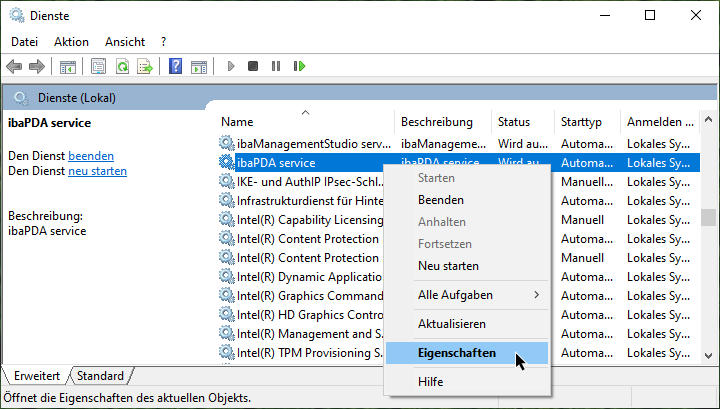Sort by the Name column header
This screenshot has width=720, height=409.
coord(304,122)
